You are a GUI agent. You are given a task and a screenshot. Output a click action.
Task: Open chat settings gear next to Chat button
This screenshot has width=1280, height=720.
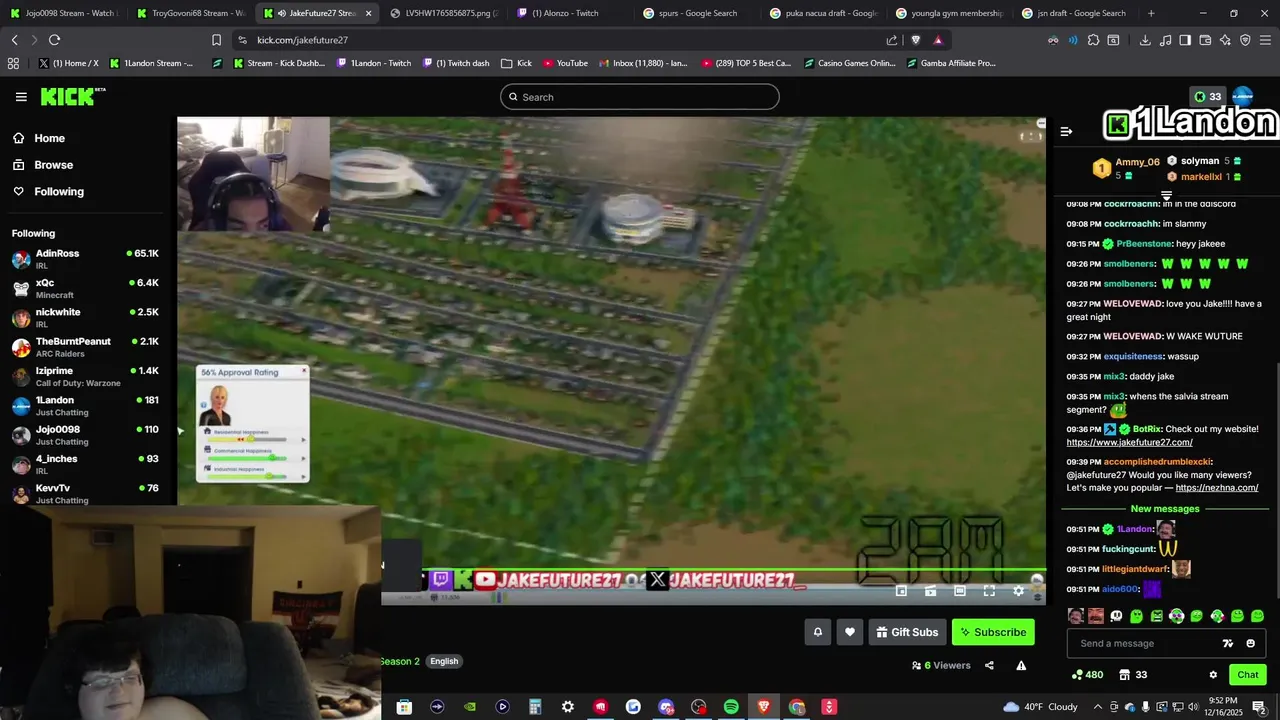[x=1213, y=675]
